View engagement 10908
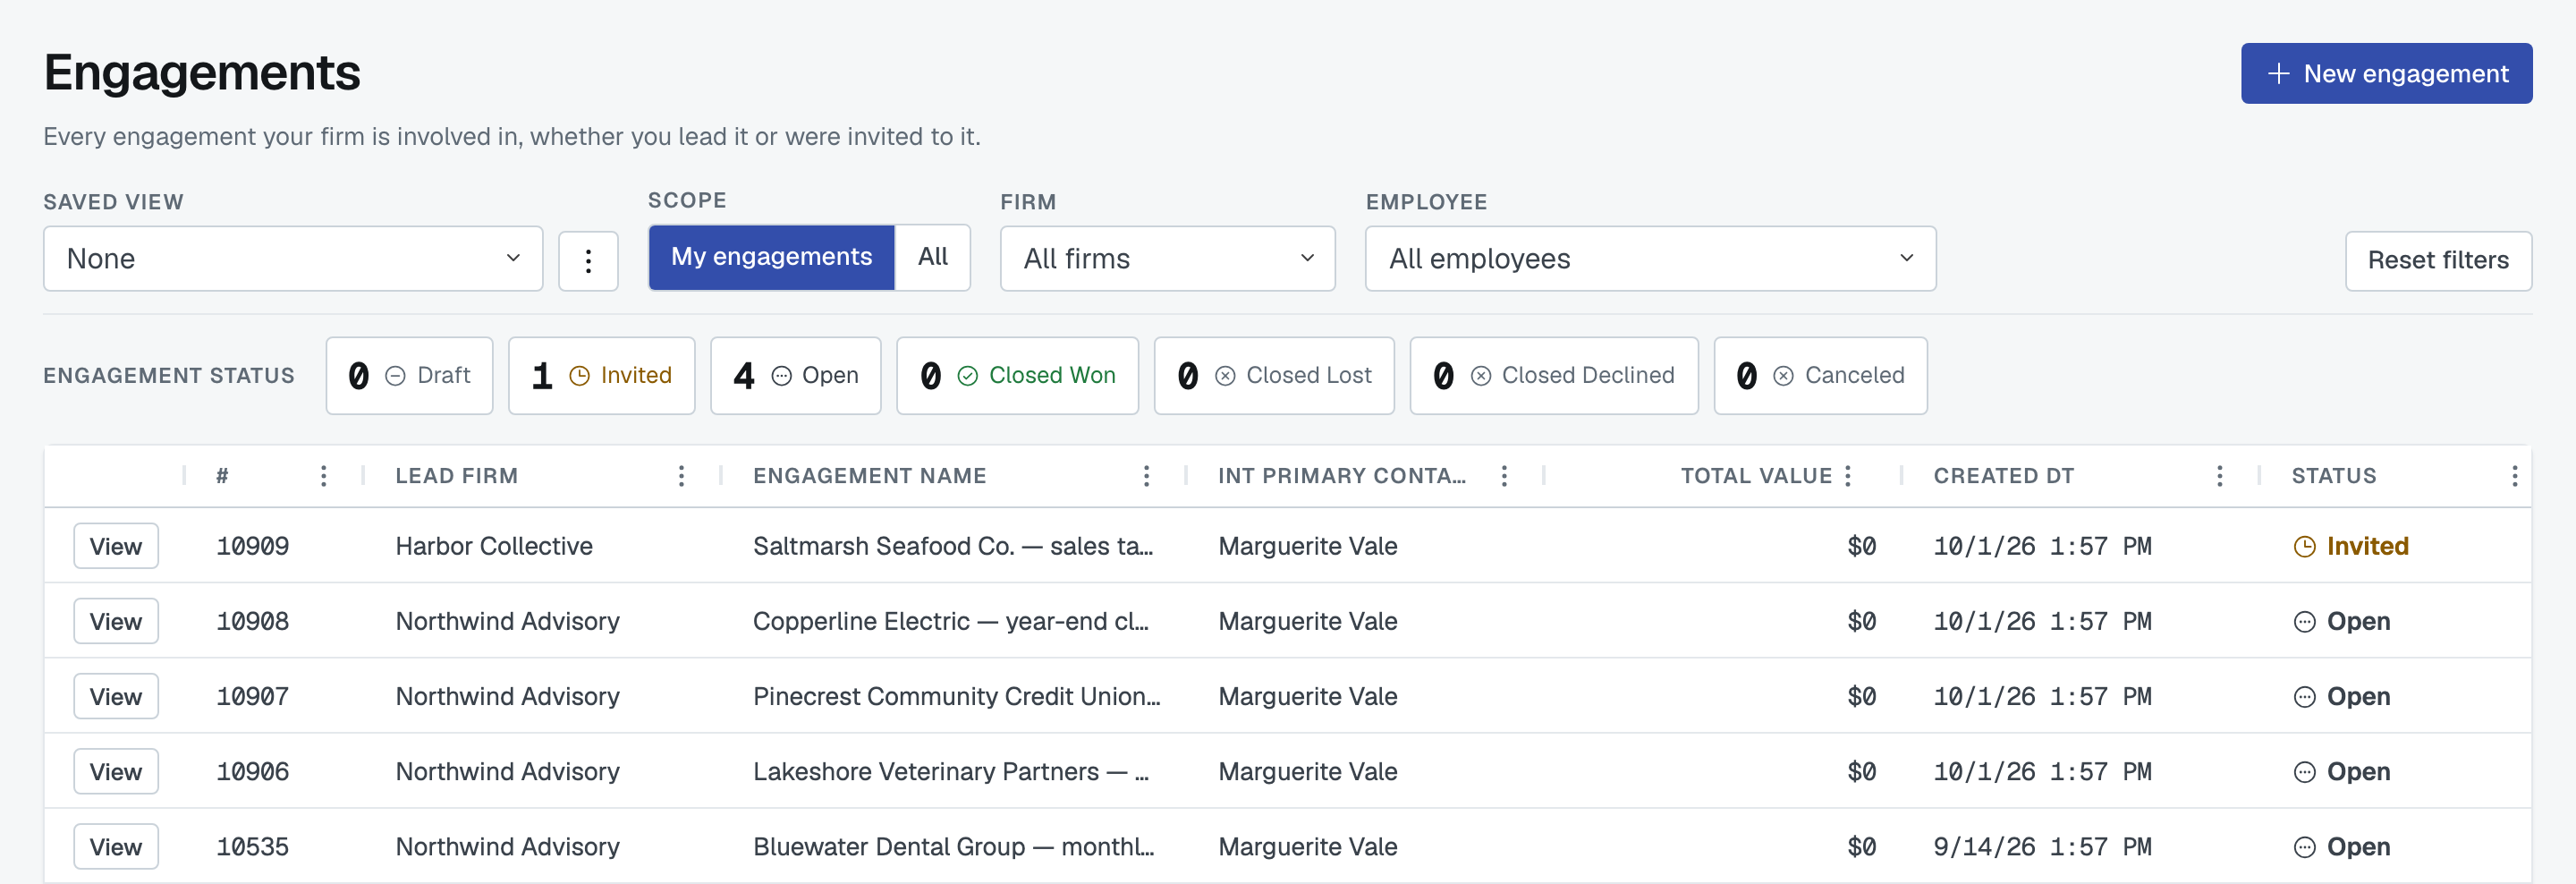The height and width of the screenshot is (884, 2576). pos(116,622)
